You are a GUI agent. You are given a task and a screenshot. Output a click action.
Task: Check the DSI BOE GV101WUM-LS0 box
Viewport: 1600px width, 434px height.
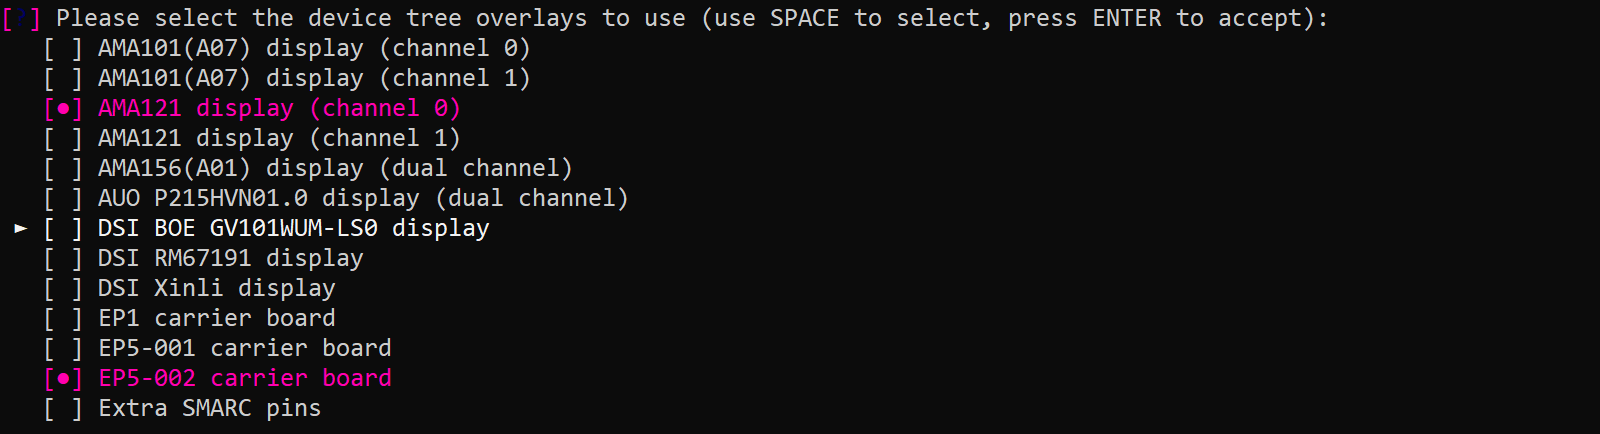point(62,228)
